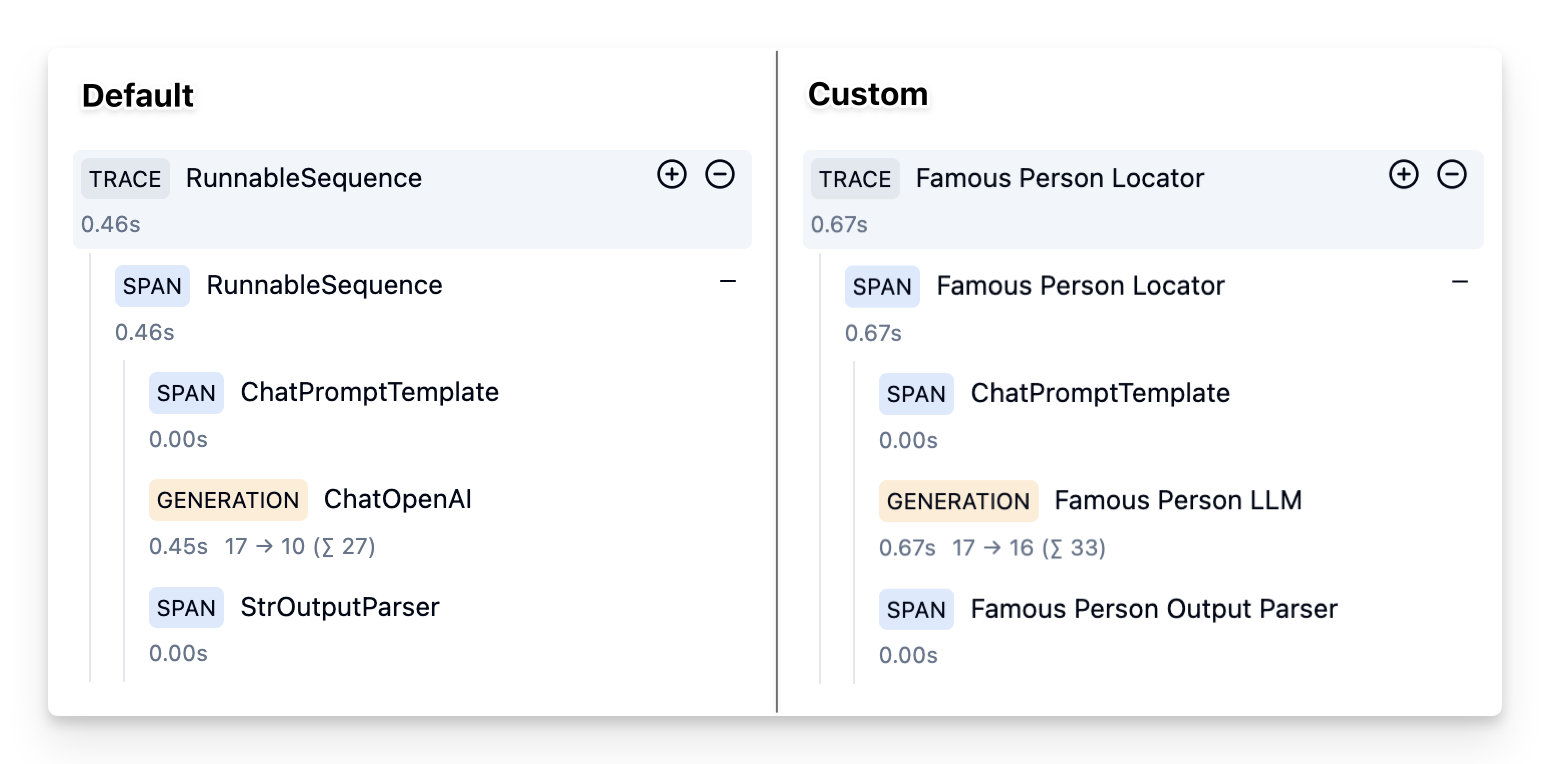Select the ChatOpenAI generation
1550x764 pixels.
click(x=398, y=499)
